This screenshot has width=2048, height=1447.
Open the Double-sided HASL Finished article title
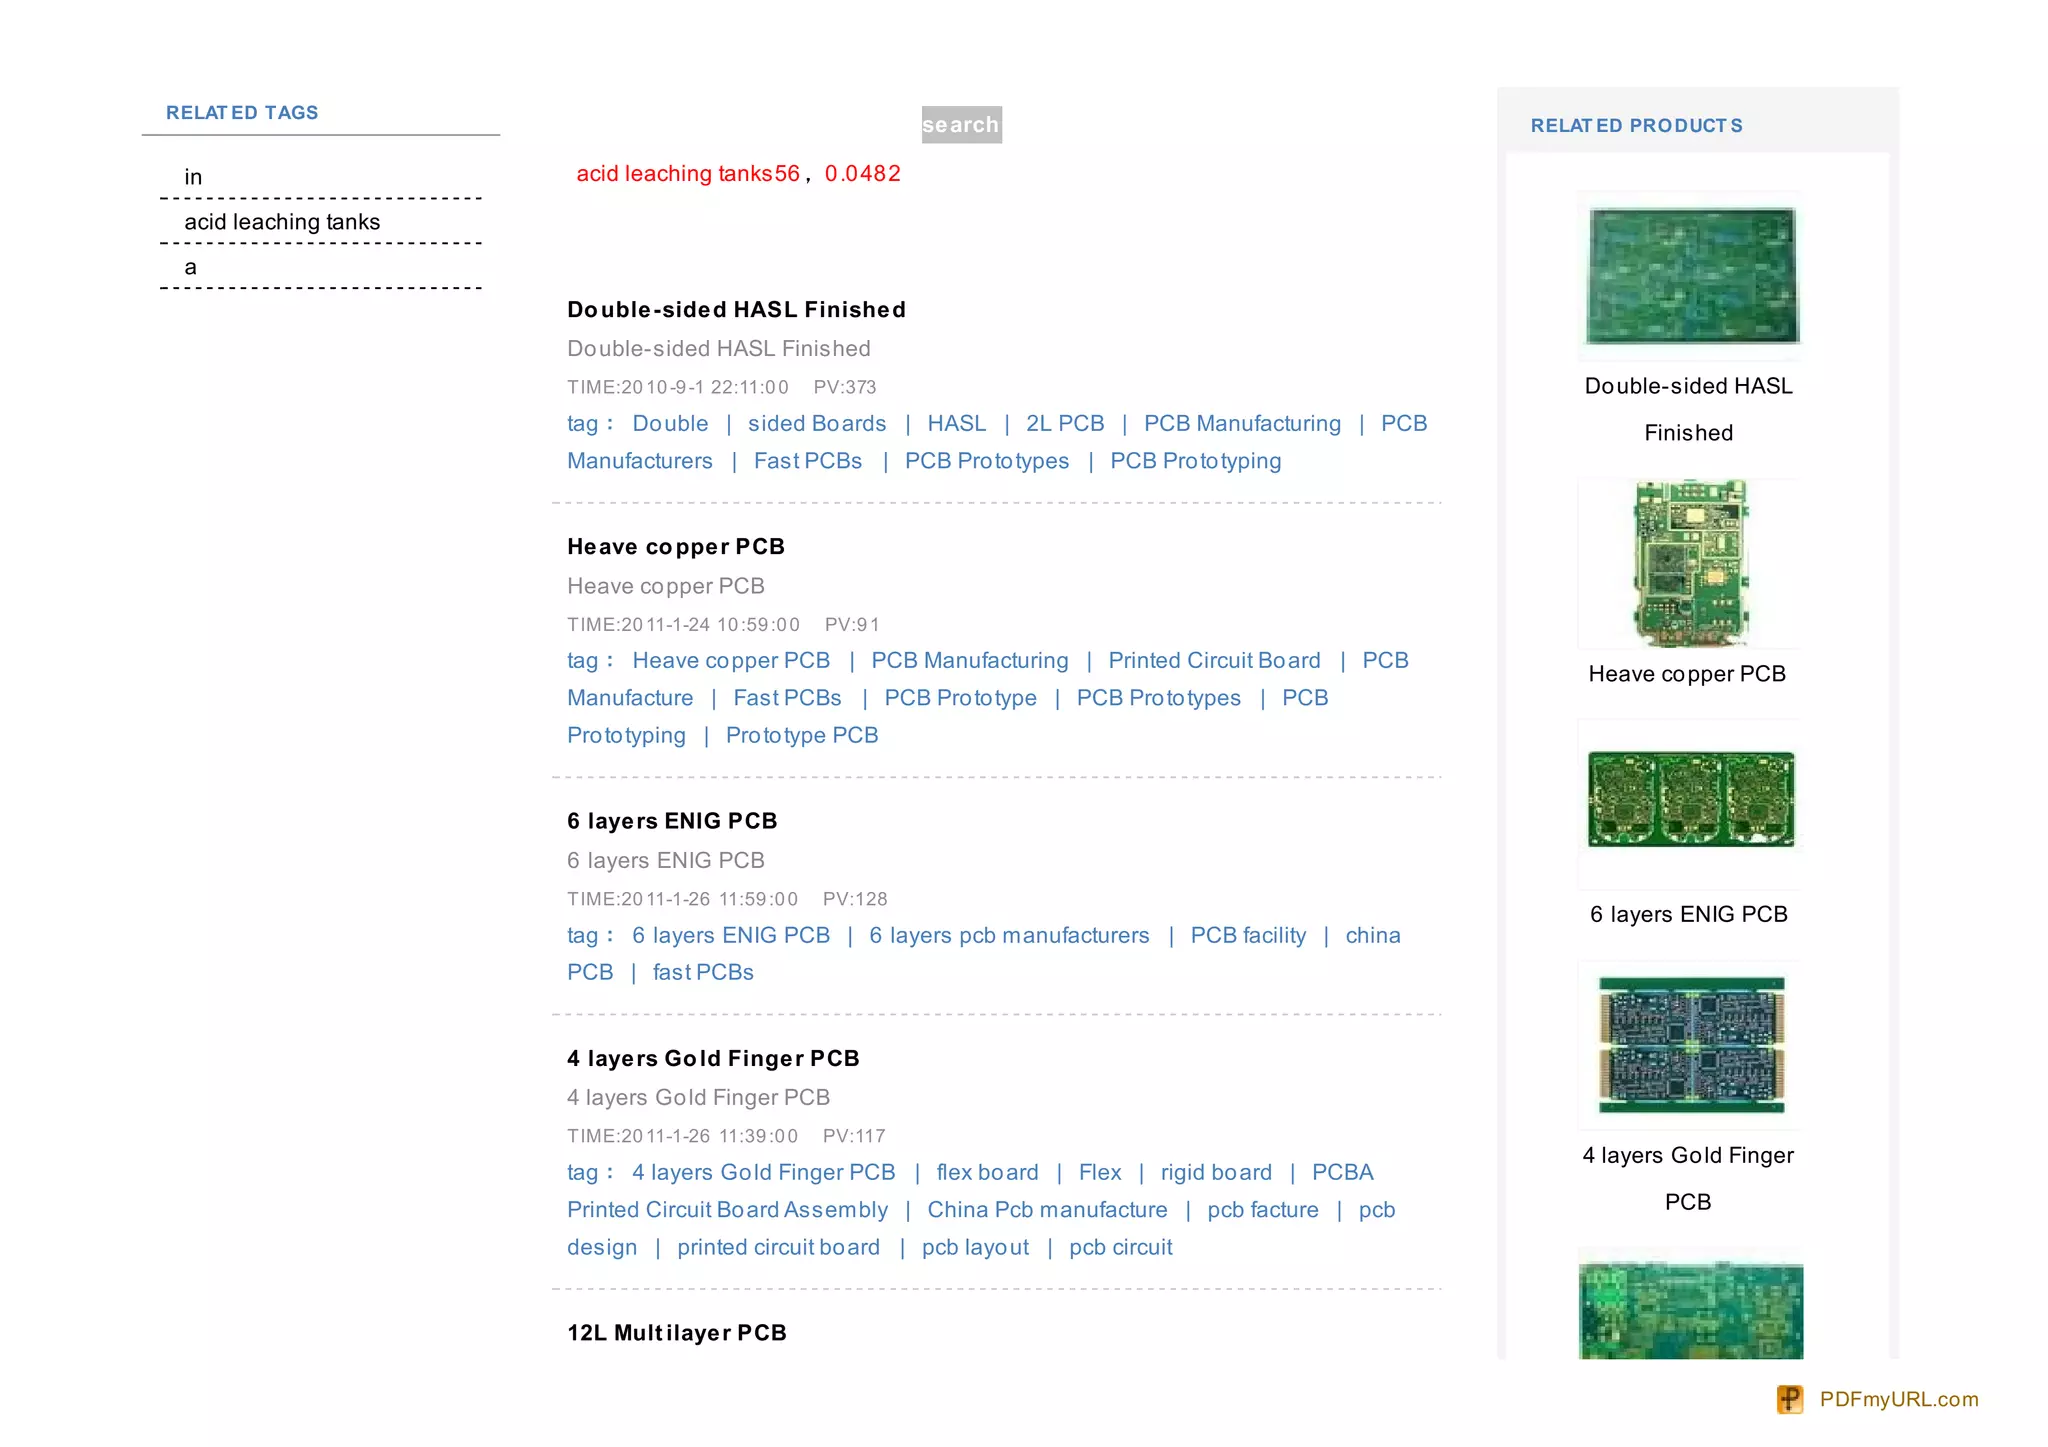[x=736, y=310]
